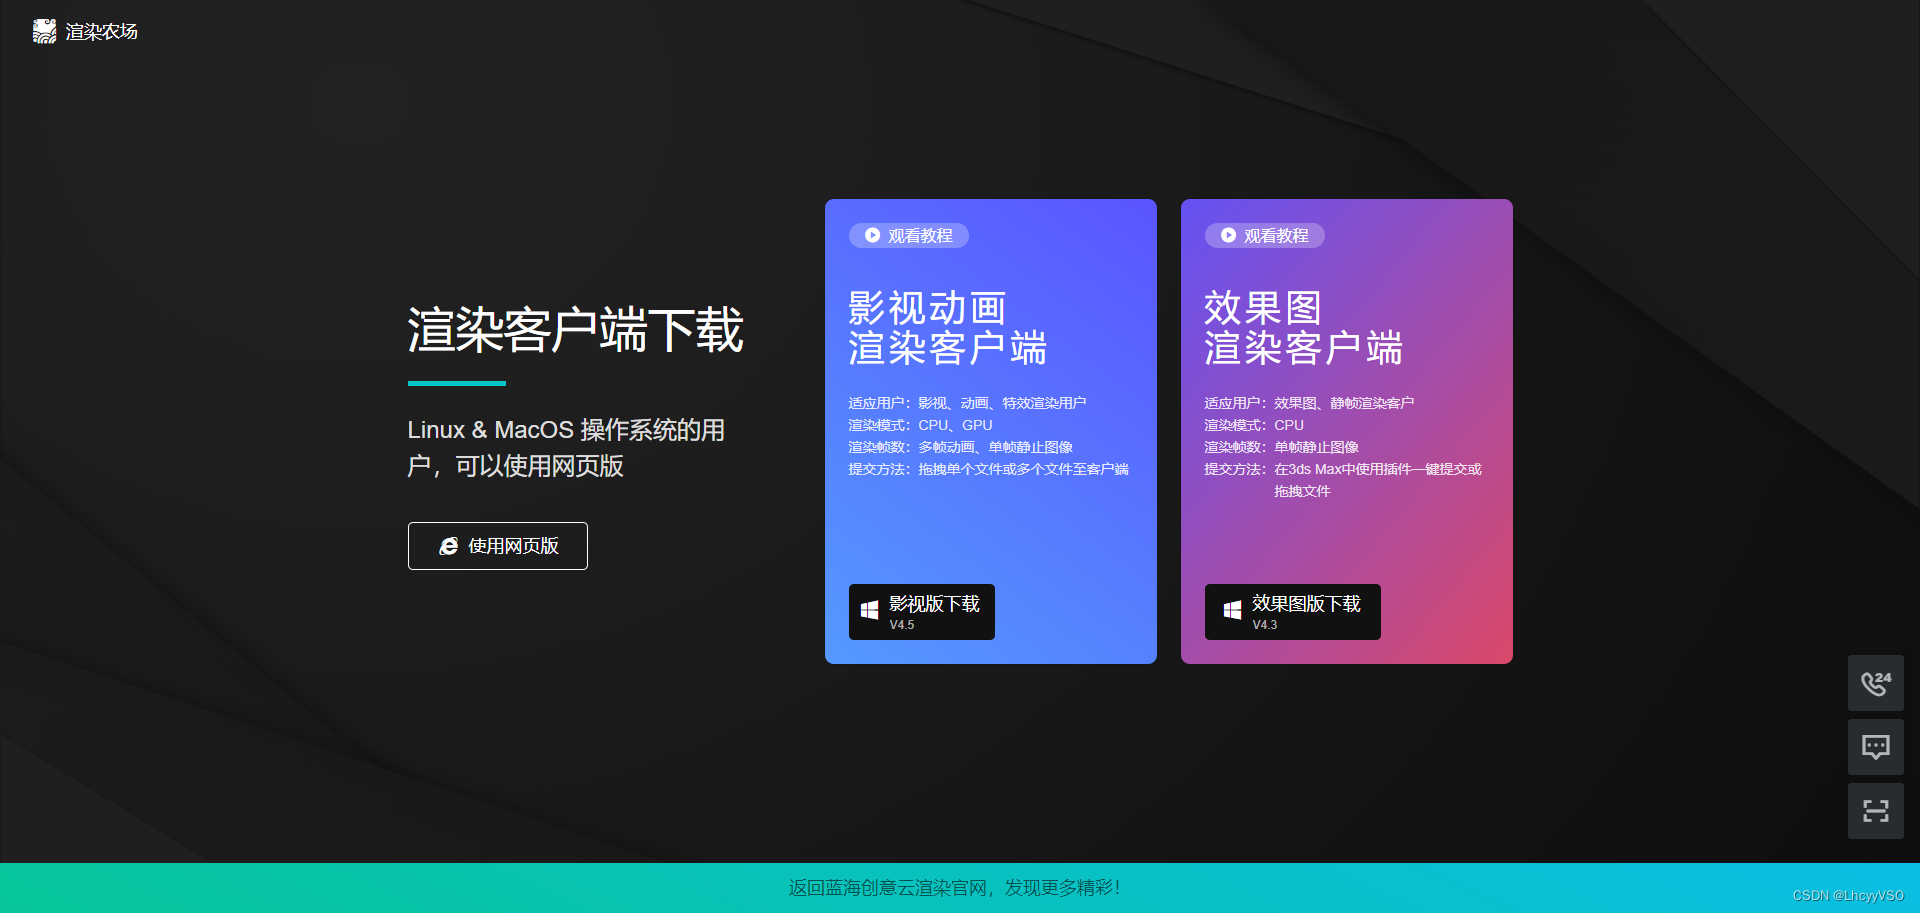
Task: Click the QR code scan icon
Action: [x=1876, y=811]
